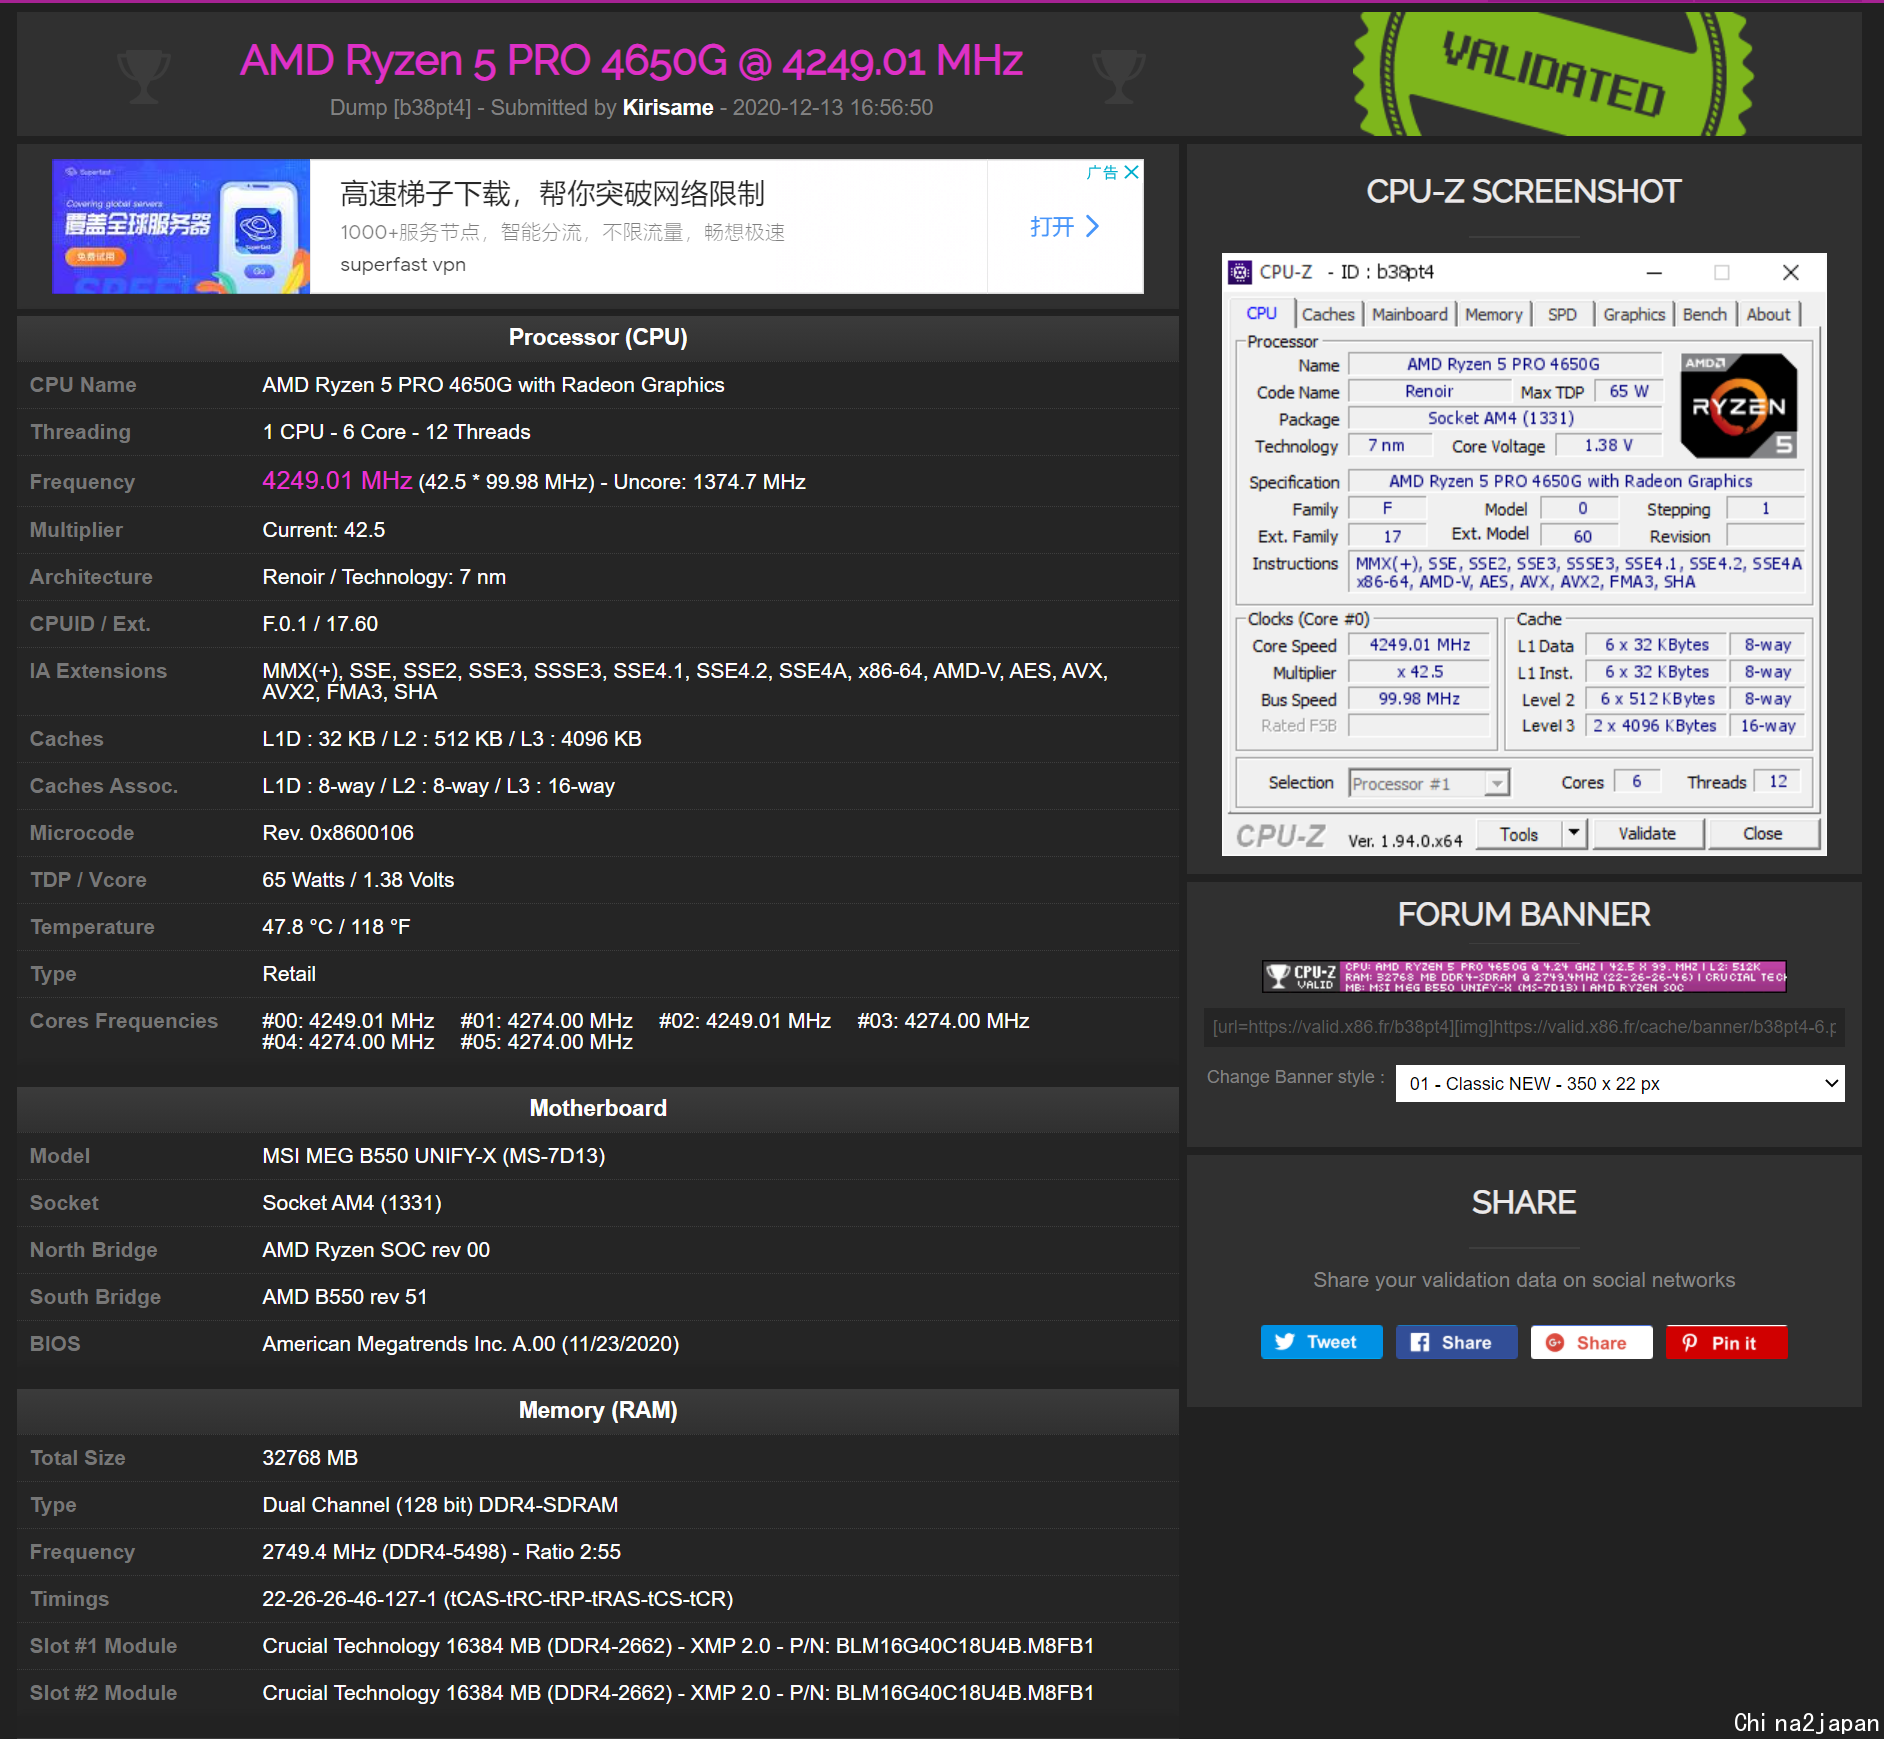Image resolution: width=1884 pixels, height=1739 pixels.
Task: Select the 4249.01 MHz frequency value
Action: click(337, 481)
